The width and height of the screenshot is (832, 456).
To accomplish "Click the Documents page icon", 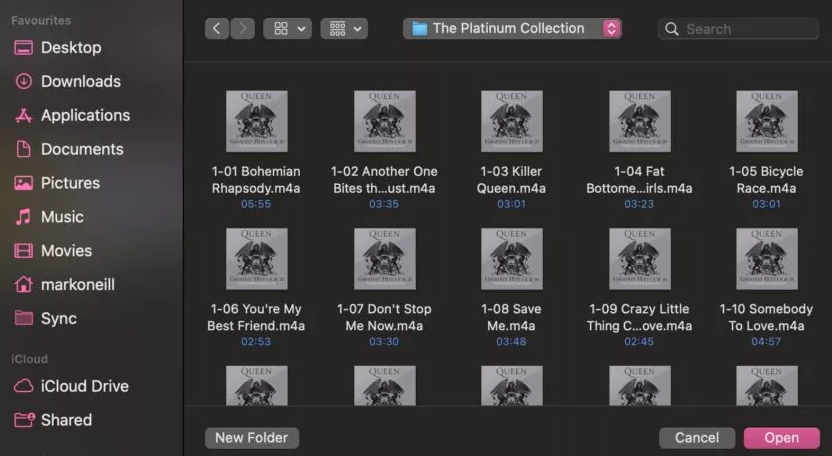I will (x=23, y=149).
